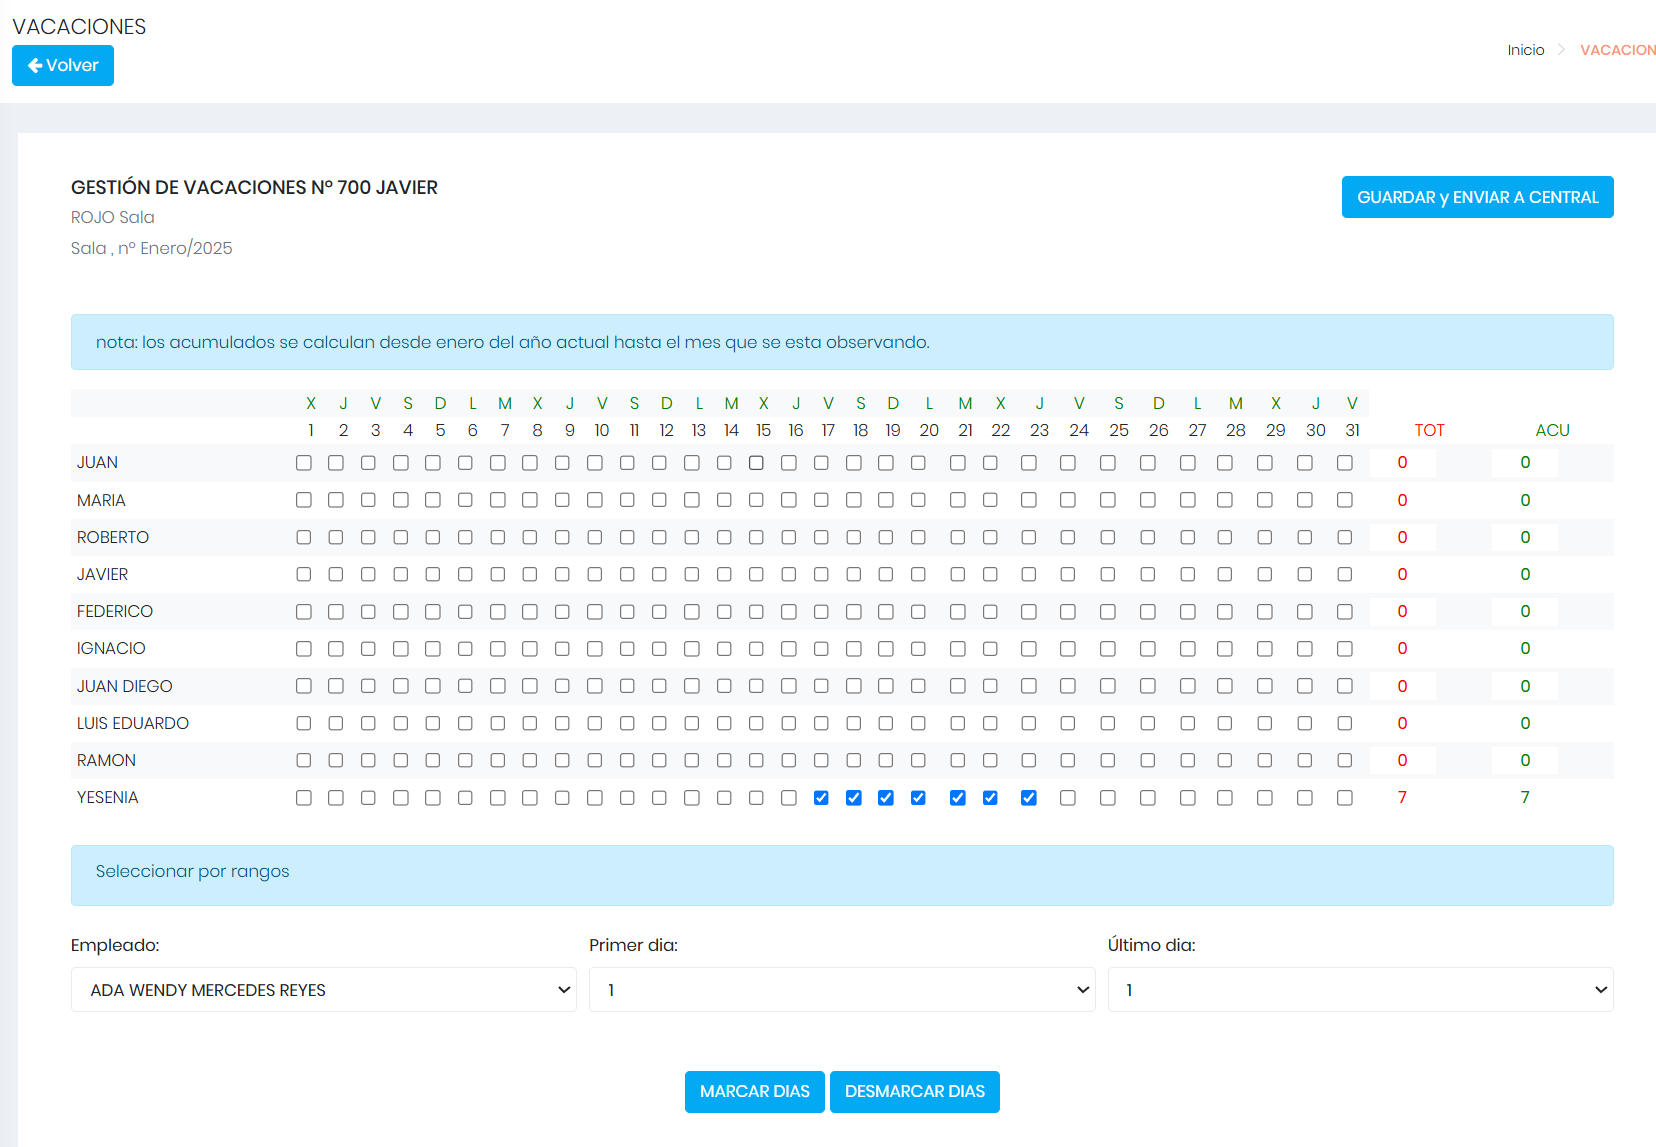Image resolution: width=1656 pixels, height=1147 pixels.
Task: Click the VACACION breadcrumb item
Action: (1617, 50)
